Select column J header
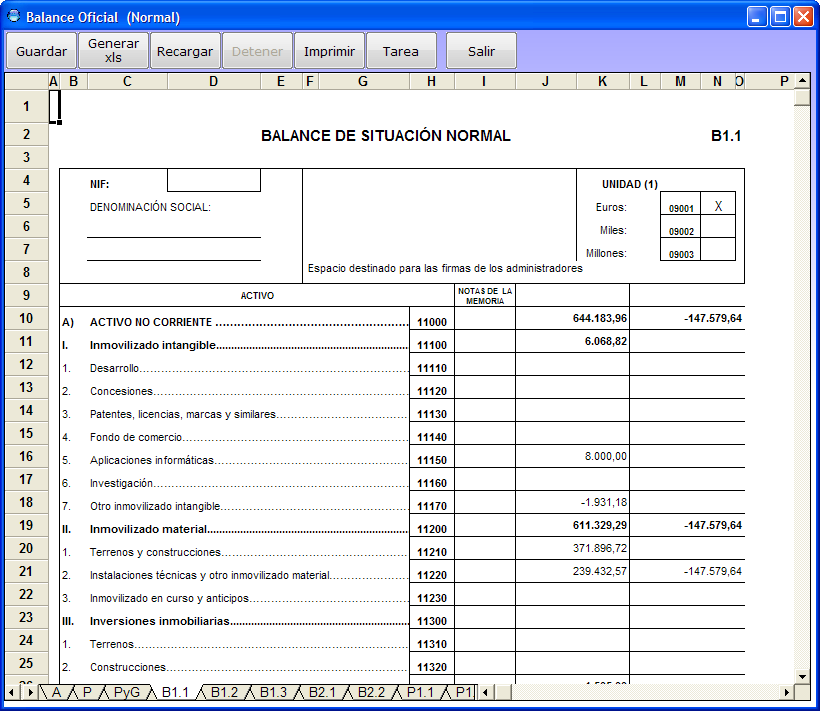Viewport: 820px width, 711px height. (545, 81)
